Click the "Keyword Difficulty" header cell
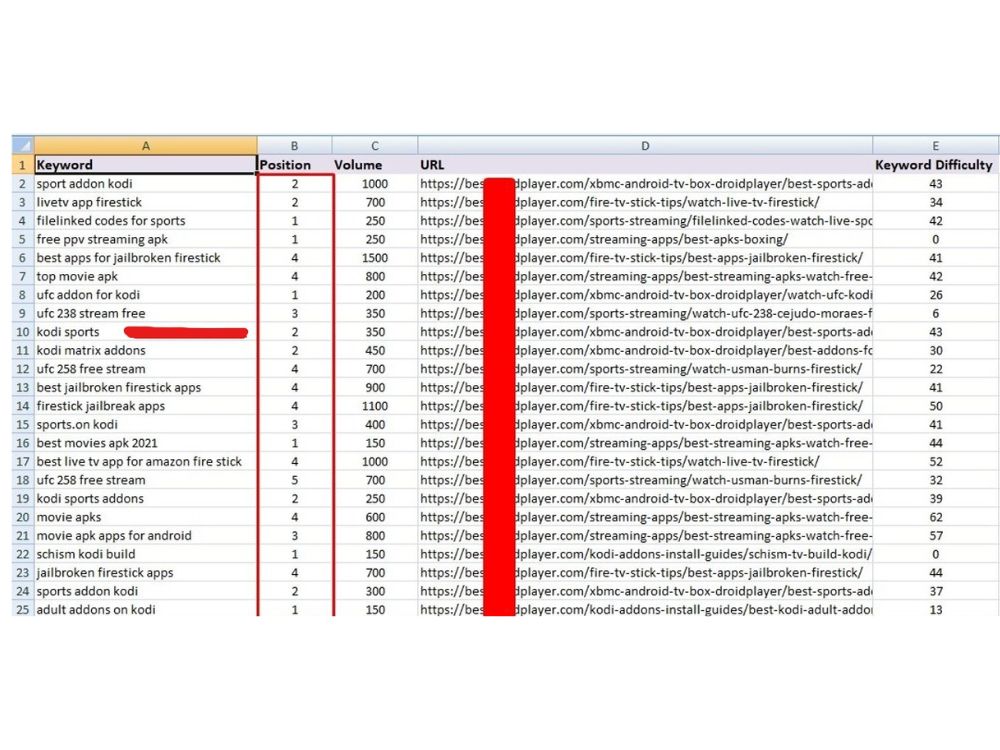This screenshot has width=1000, height=750. [936, 165]
